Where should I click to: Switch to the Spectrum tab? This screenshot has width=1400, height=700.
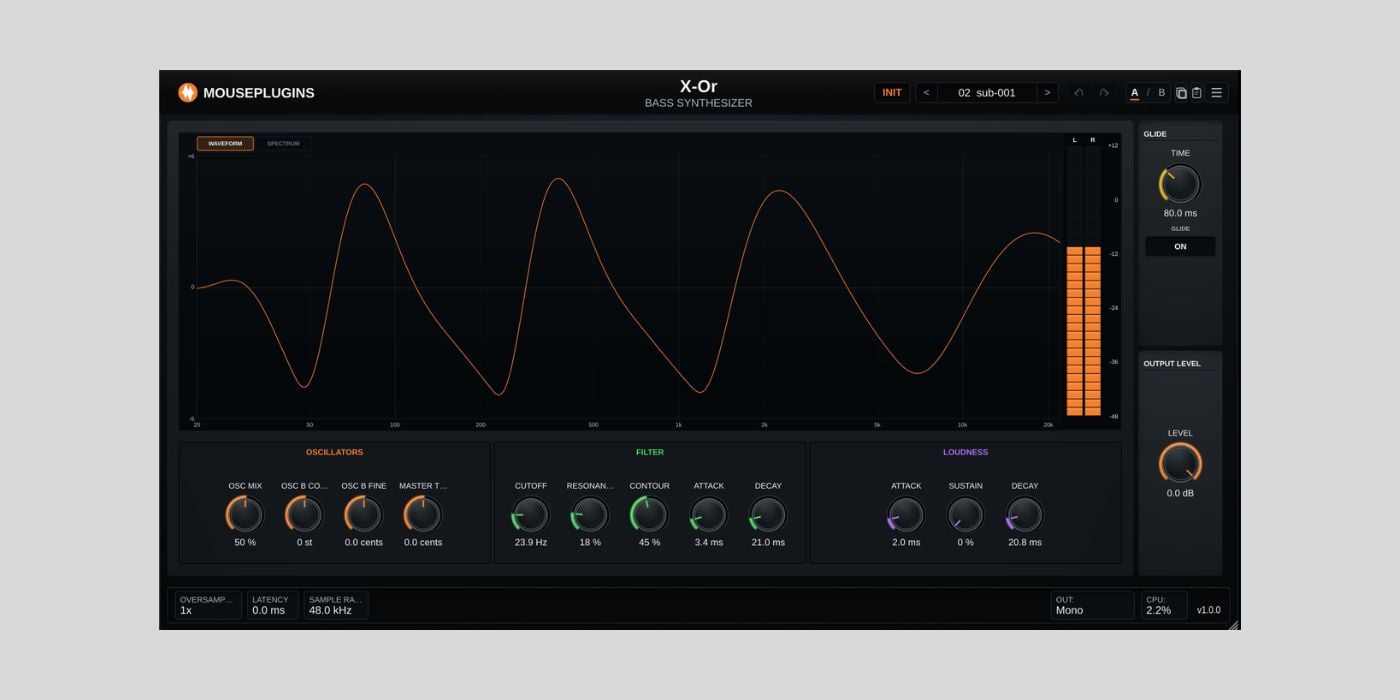pyautogui.click(x=283, y=143)
